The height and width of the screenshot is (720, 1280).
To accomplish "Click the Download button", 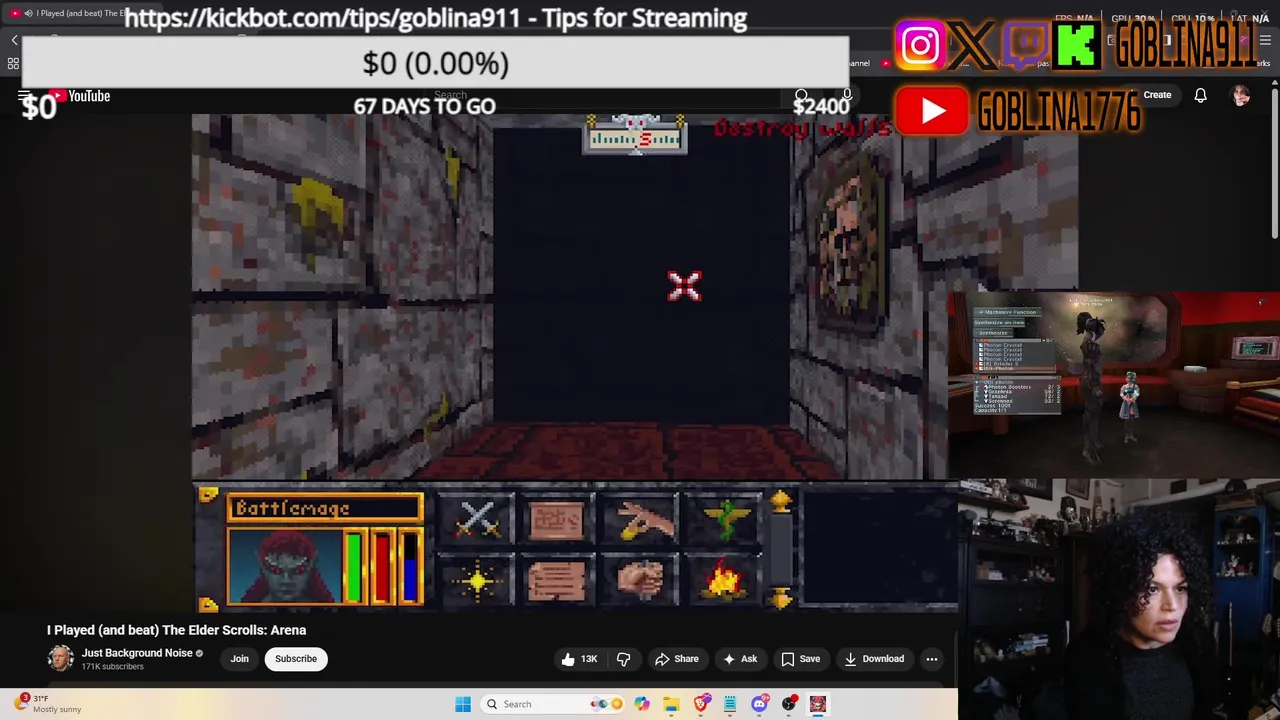I will pos(874,659).
